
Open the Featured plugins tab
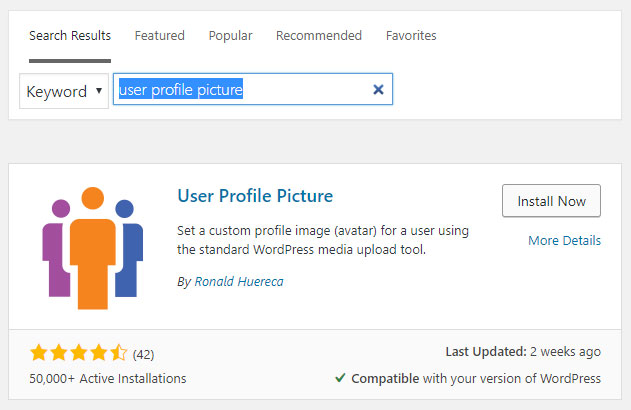(159, 36)
